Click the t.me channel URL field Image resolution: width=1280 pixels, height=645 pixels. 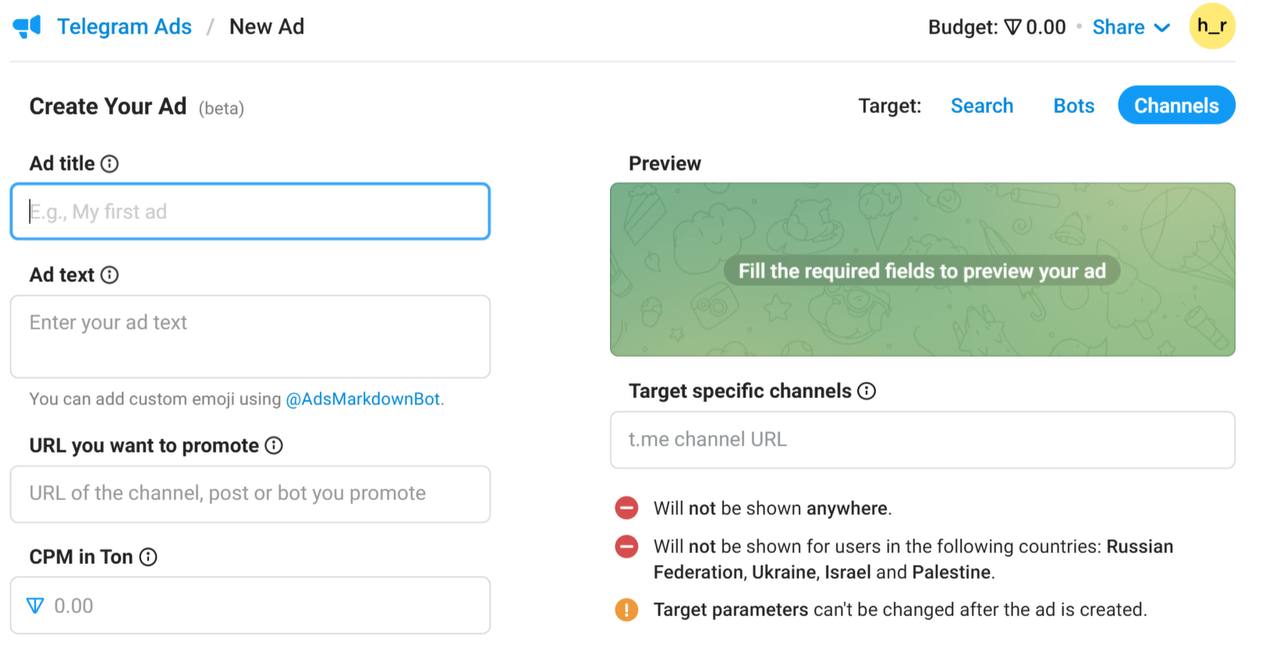point(923,440)
